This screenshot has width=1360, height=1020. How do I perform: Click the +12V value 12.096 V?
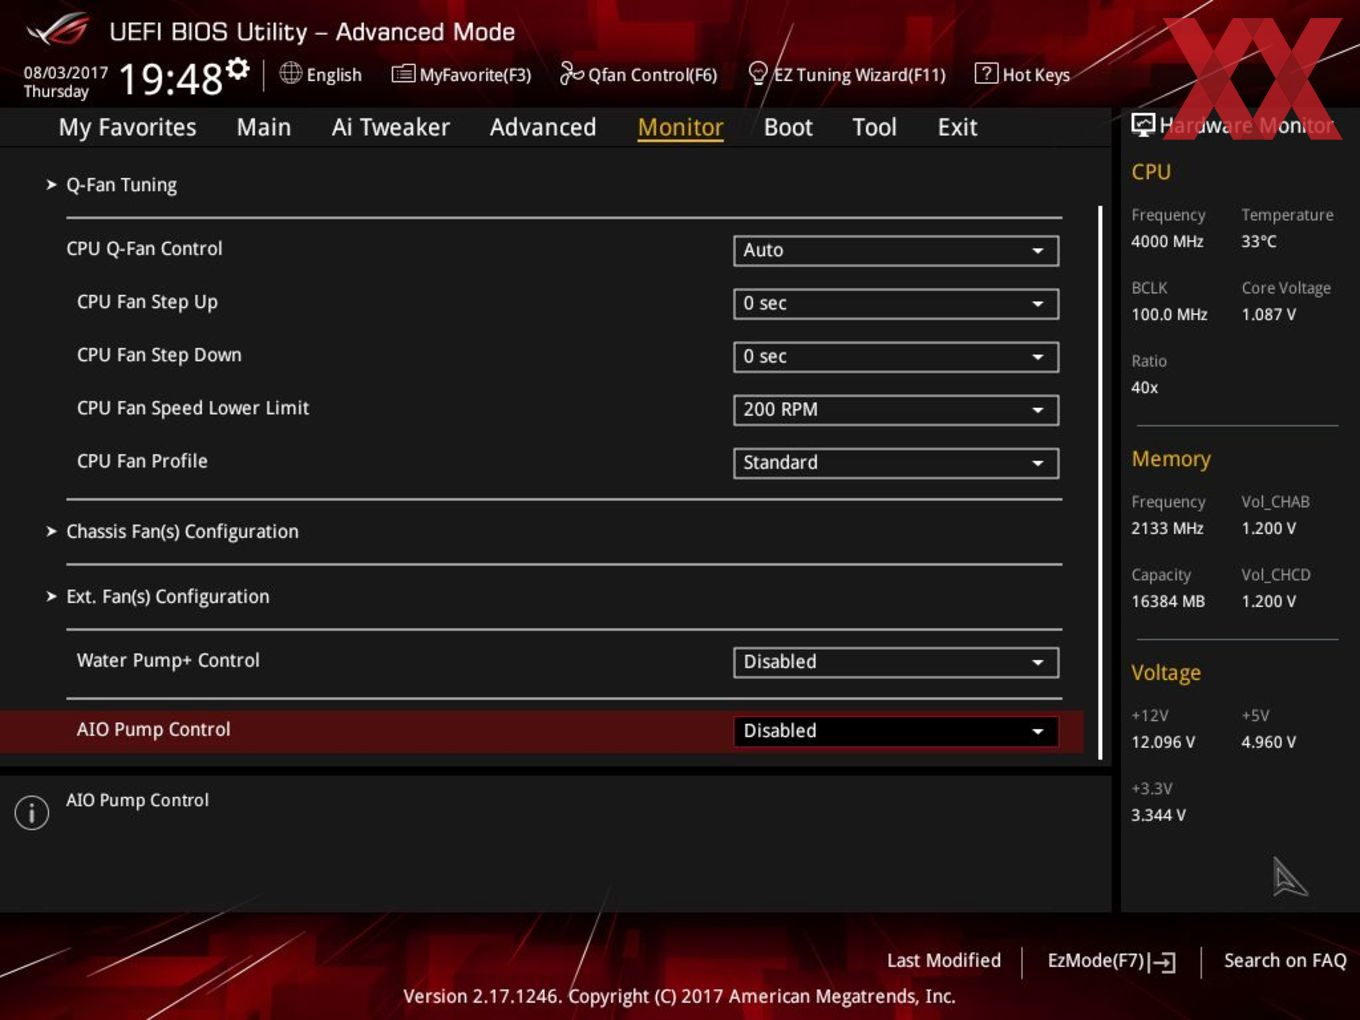pos(1163,743)
